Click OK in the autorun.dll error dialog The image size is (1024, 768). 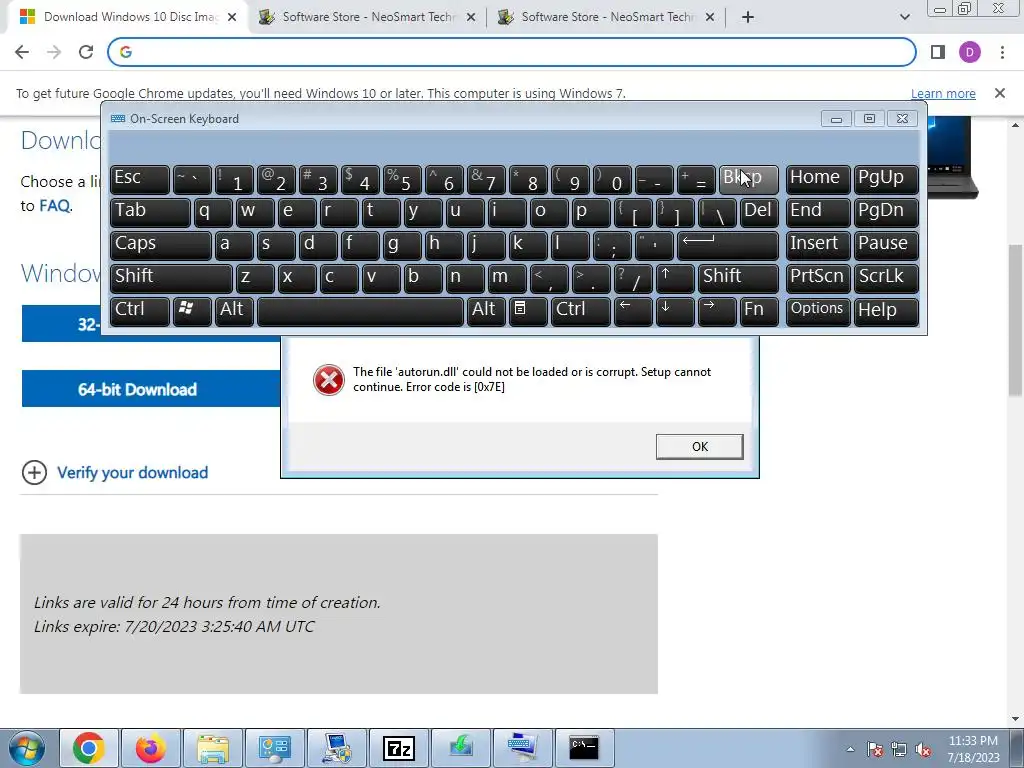[x=699, y=447]
